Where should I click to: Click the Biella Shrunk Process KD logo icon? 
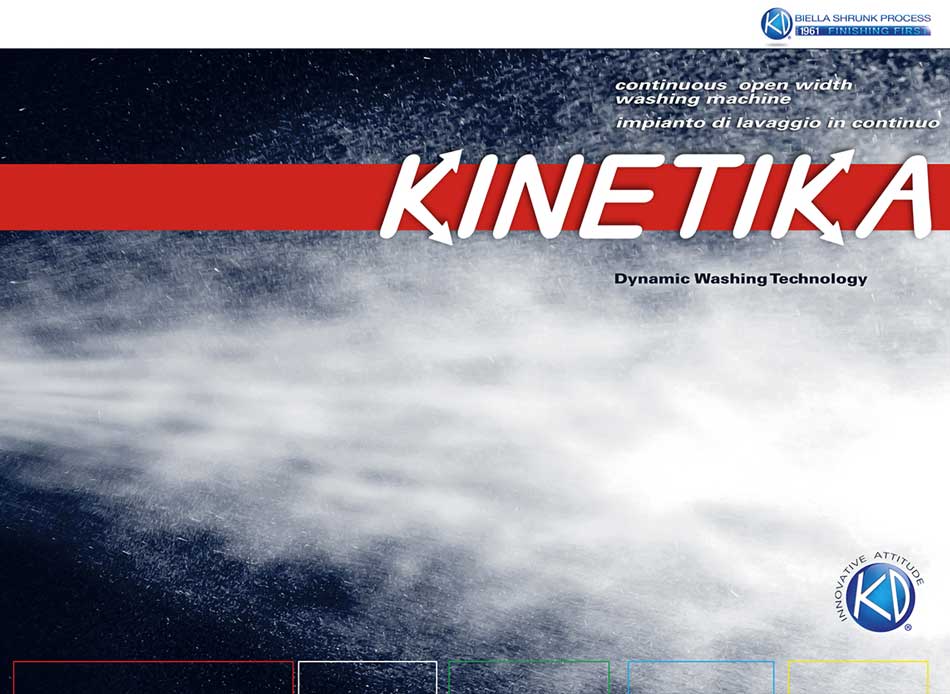tap(776, 24)
